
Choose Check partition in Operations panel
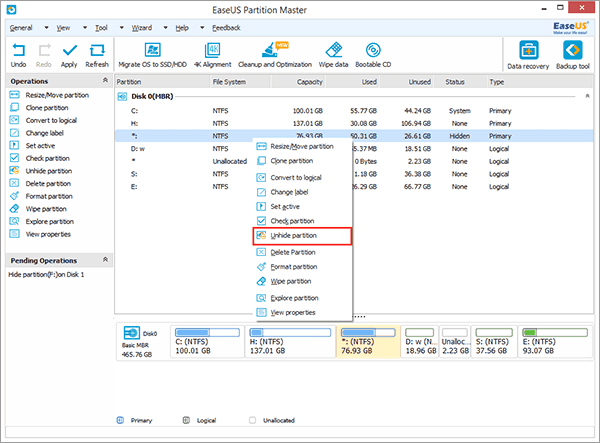[x=40, y=158]
